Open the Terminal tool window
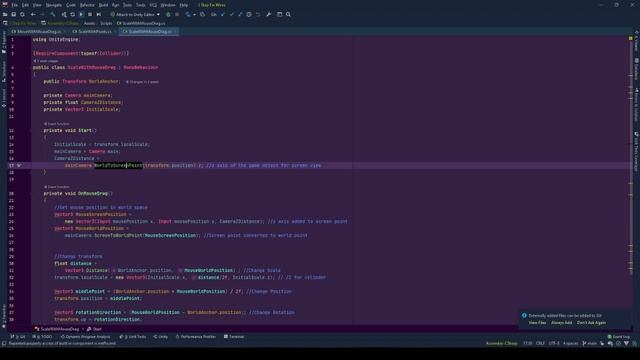This screenshot has width=640, height=360. click(x=234, y=337)
